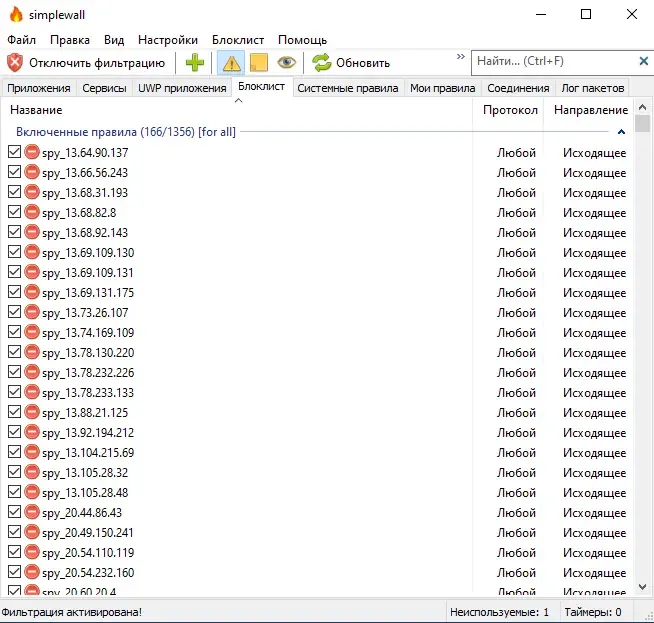Switch to the Системные правила tab

[348, 88]
